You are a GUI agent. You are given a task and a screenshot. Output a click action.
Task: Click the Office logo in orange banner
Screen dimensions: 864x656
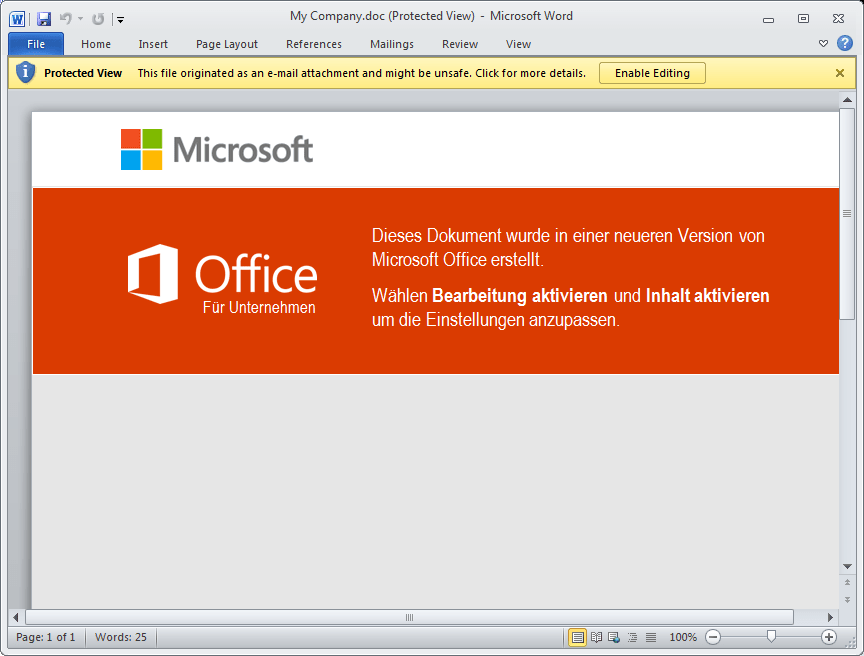(x=223, y=274)
